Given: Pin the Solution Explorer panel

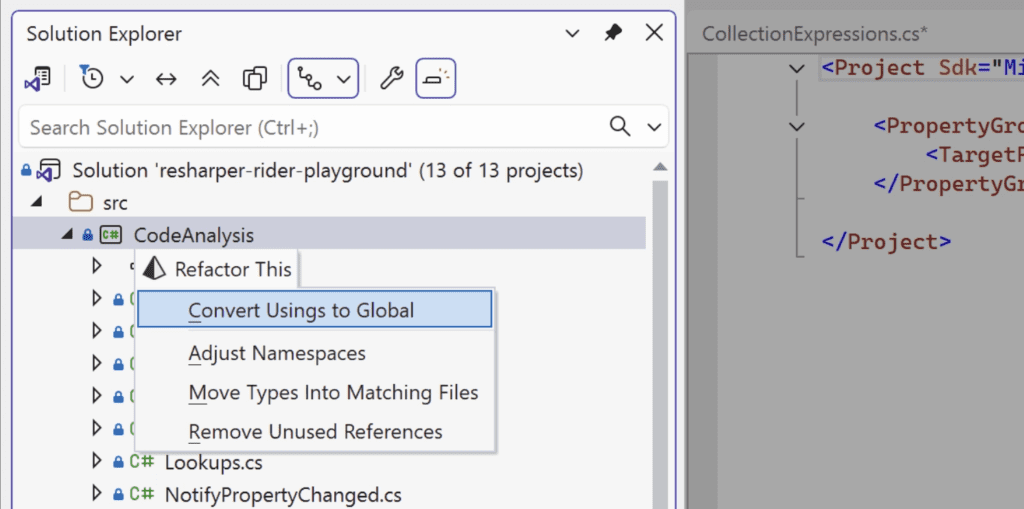Looking at the screenshot, I should coord(613,33).
